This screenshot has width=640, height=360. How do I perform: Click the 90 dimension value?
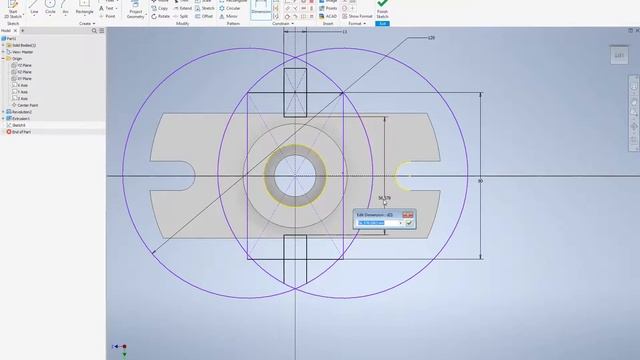[x=480, y=181]
